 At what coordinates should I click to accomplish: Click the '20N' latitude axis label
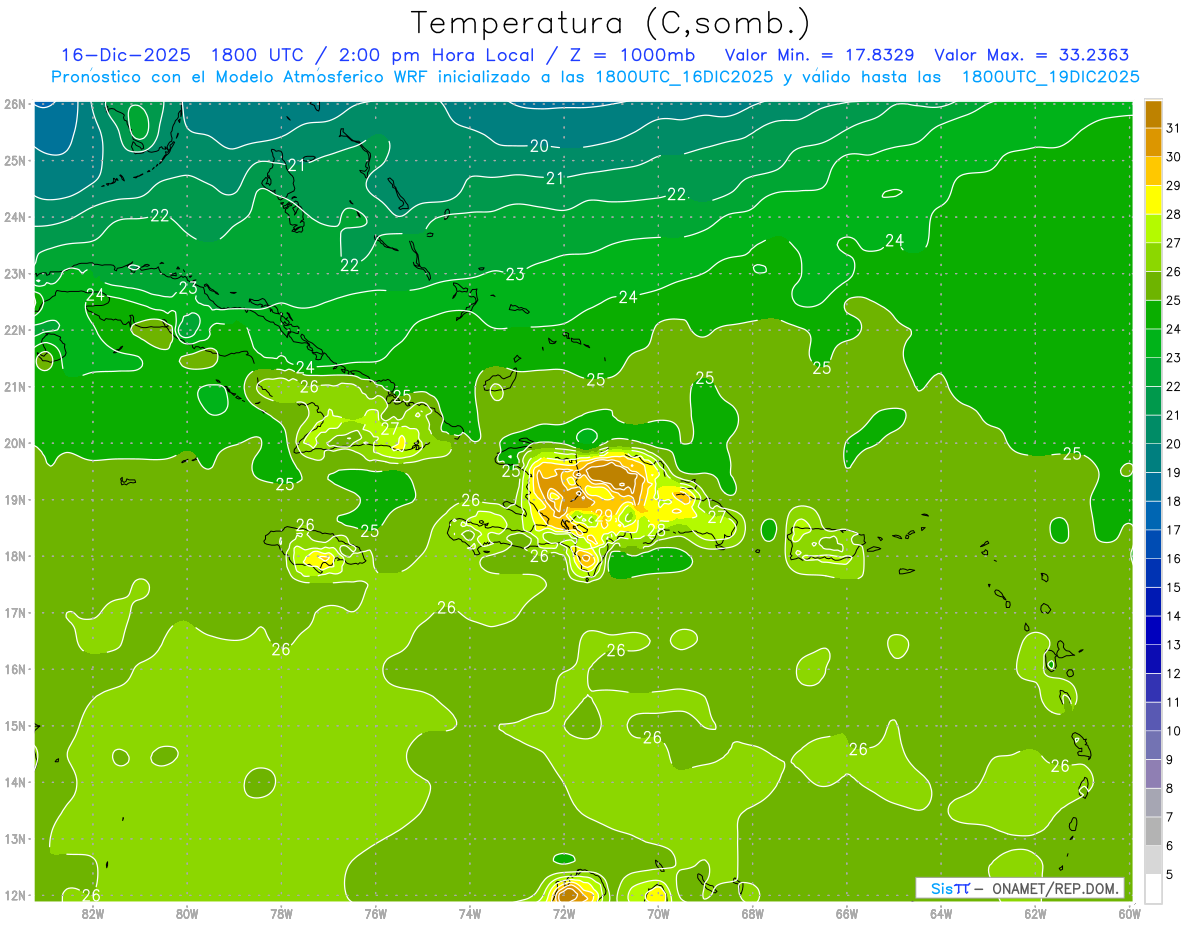[15, 443]
